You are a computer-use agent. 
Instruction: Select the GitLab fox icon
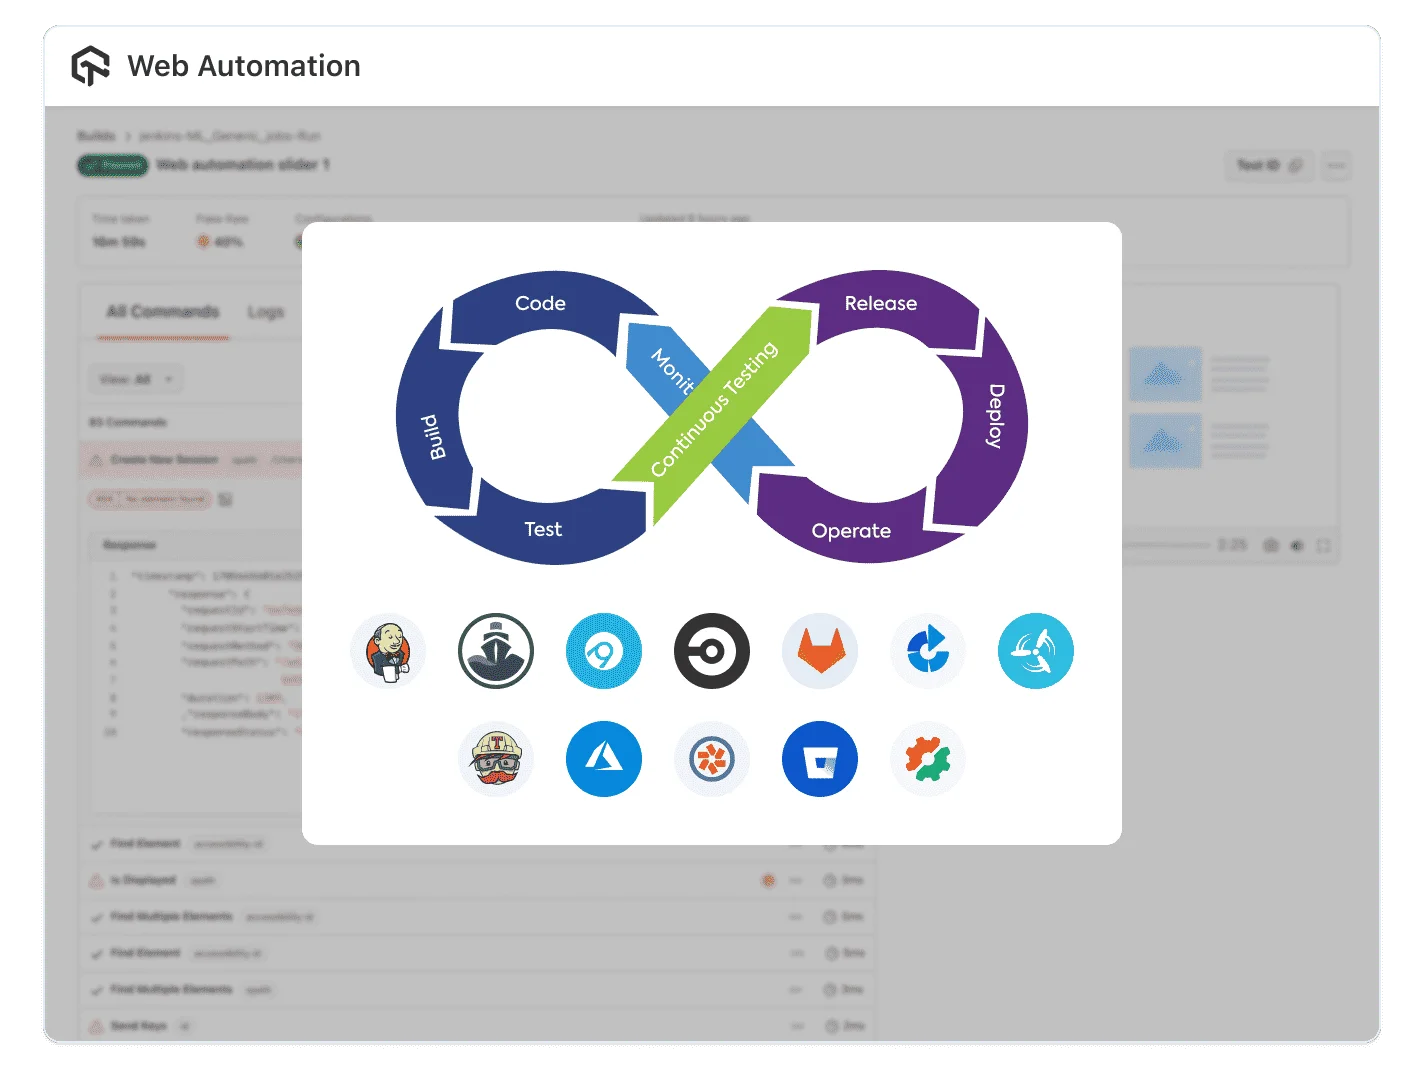click(x=820, y=651)
